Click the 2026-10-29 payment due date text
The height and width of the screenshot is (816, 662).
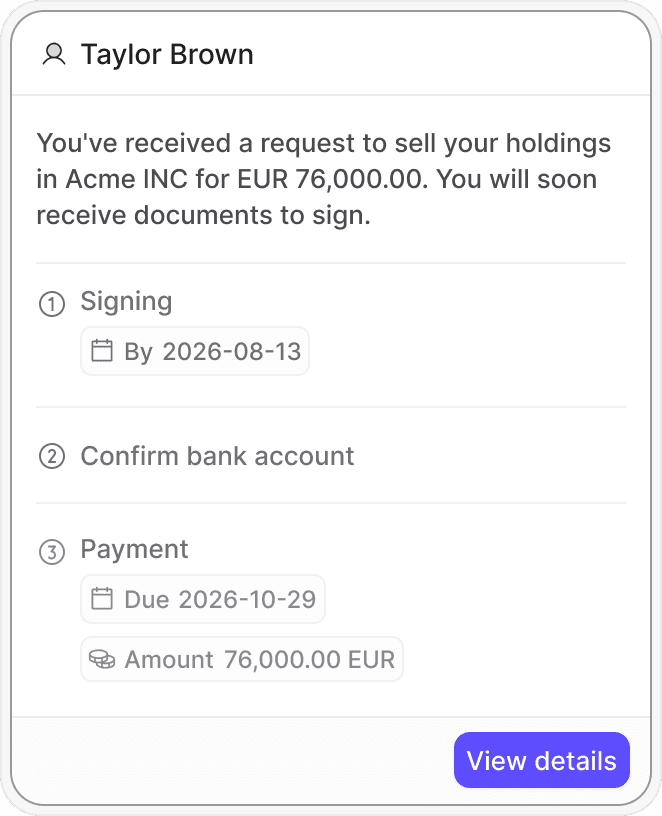pos(247,599)
